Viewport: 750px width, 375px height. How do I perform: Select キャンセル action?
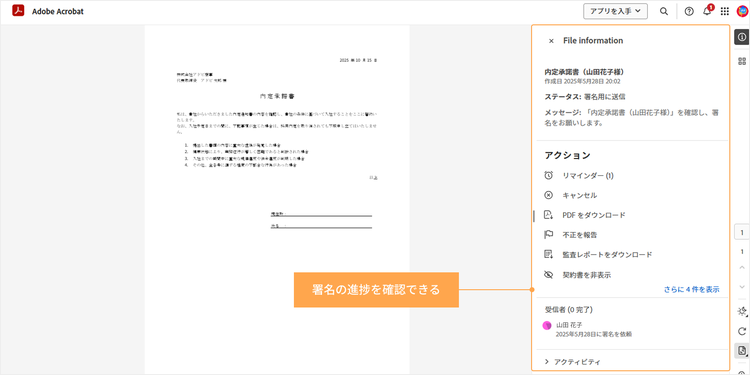[580, 195]
